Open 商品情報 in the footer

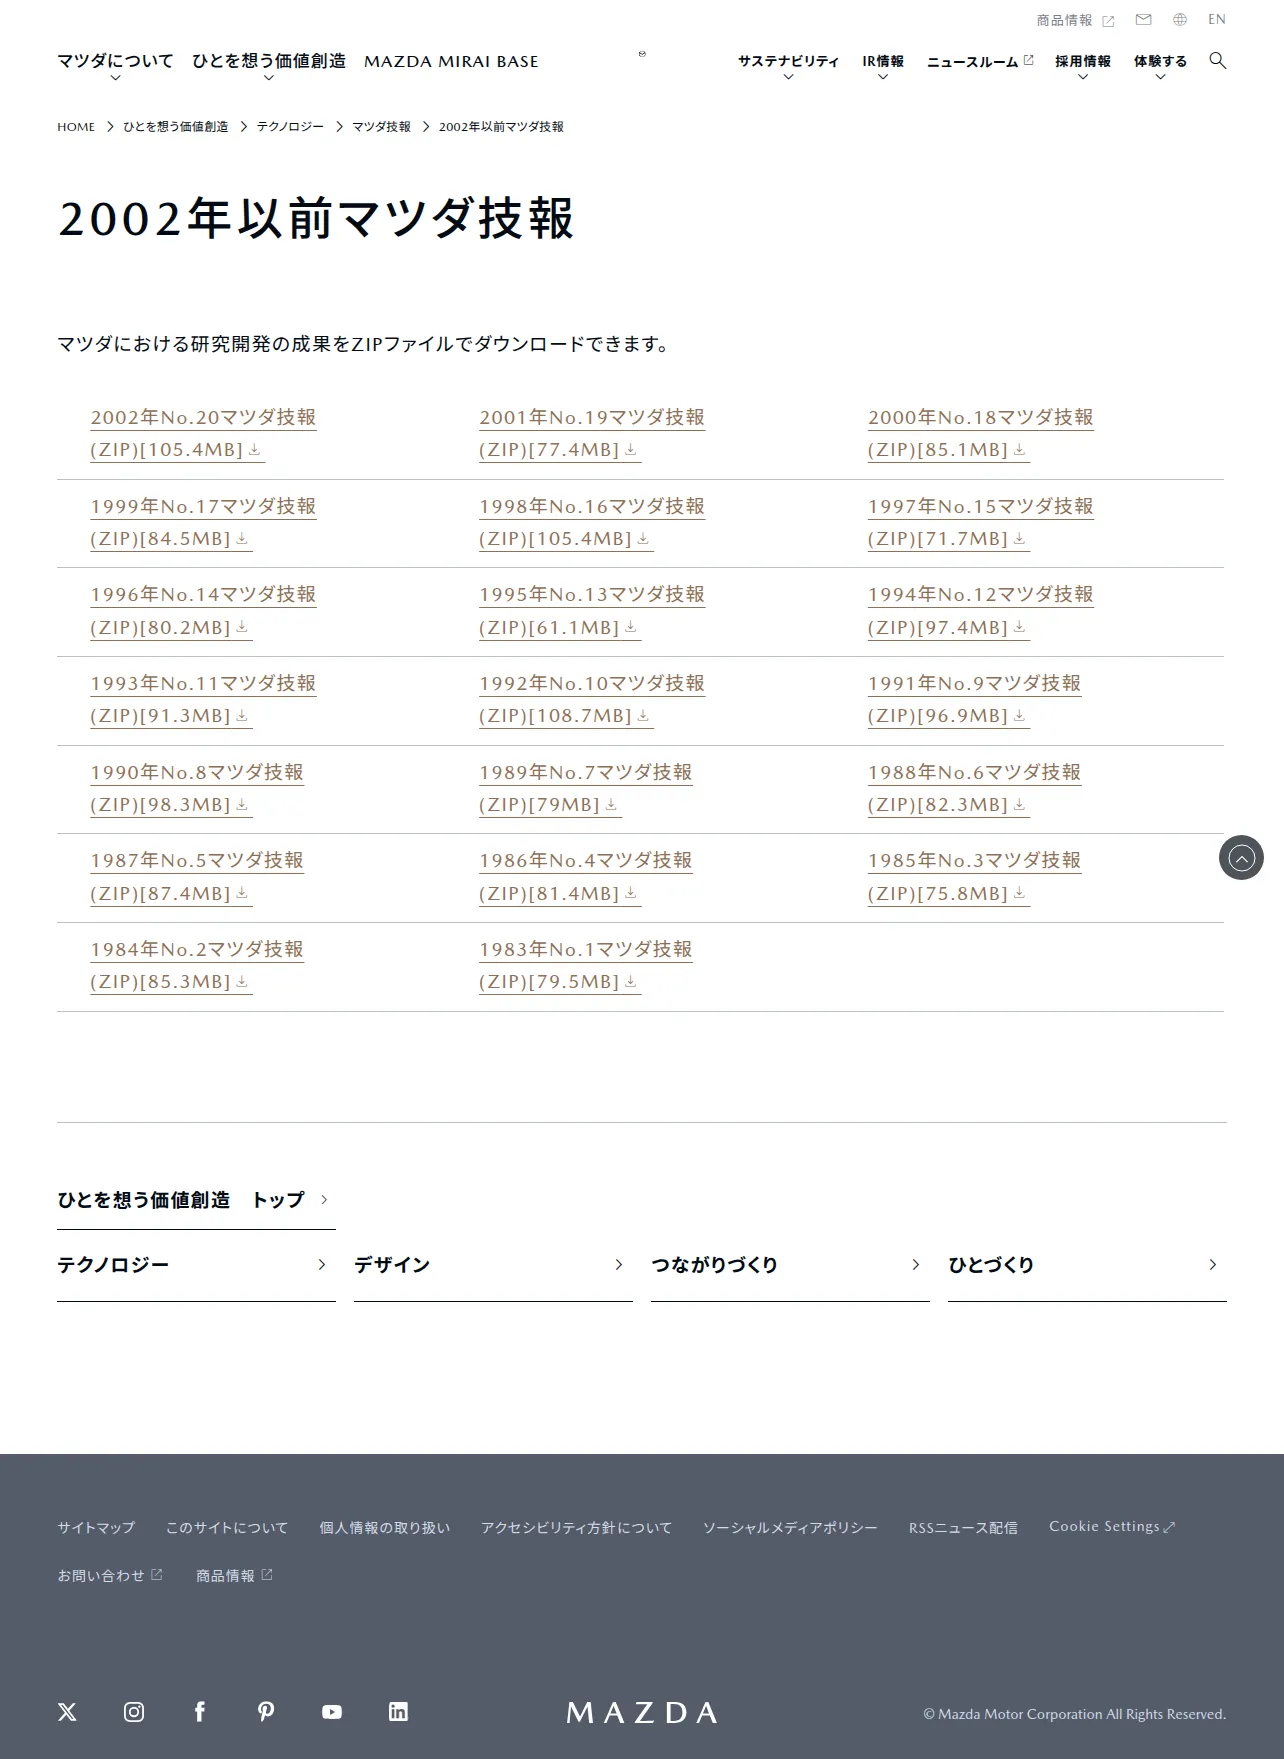coord(234,1576)
